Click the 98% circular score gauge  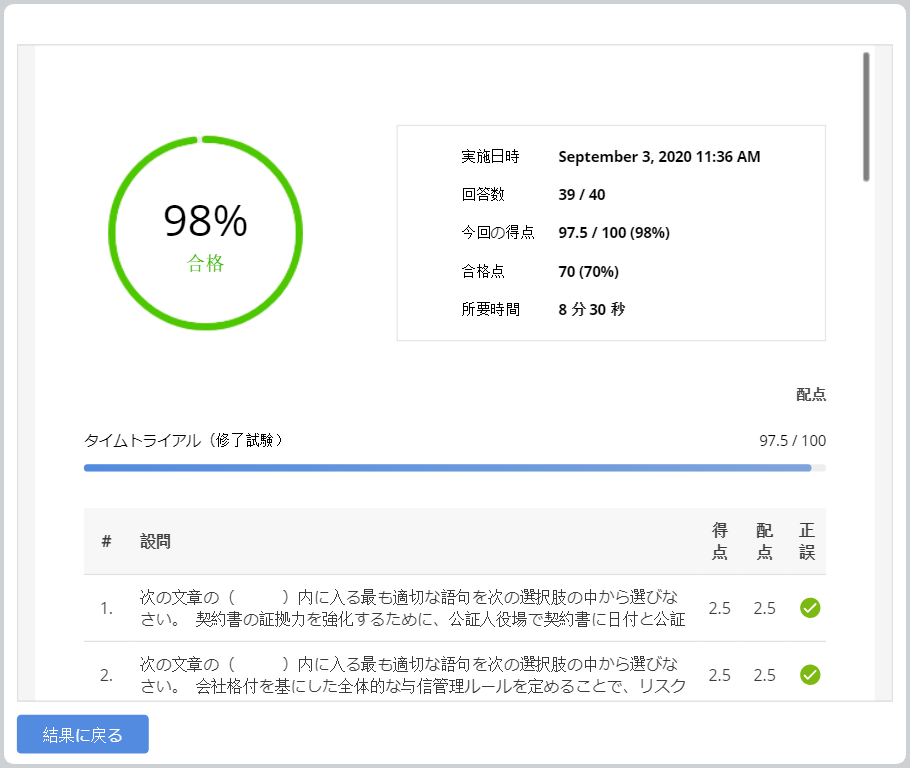tap(205, 232)
